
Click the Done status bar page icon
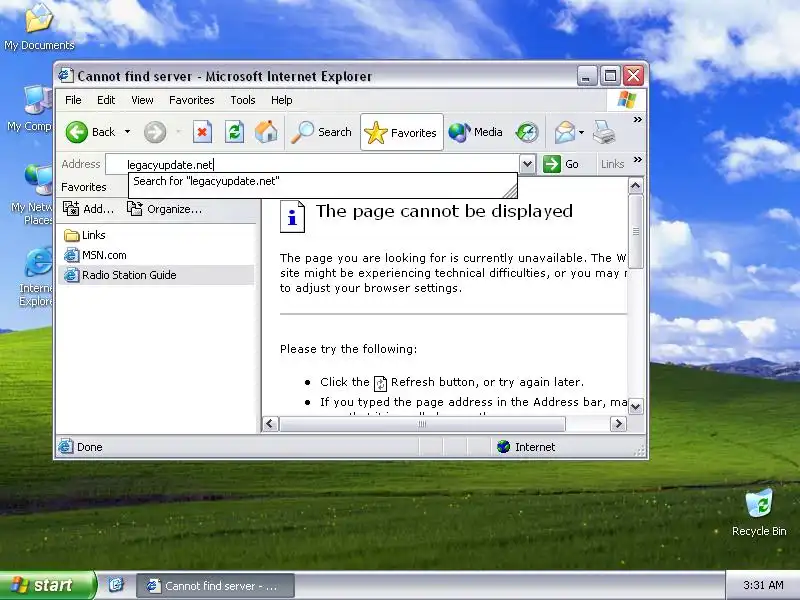[65, 447]
